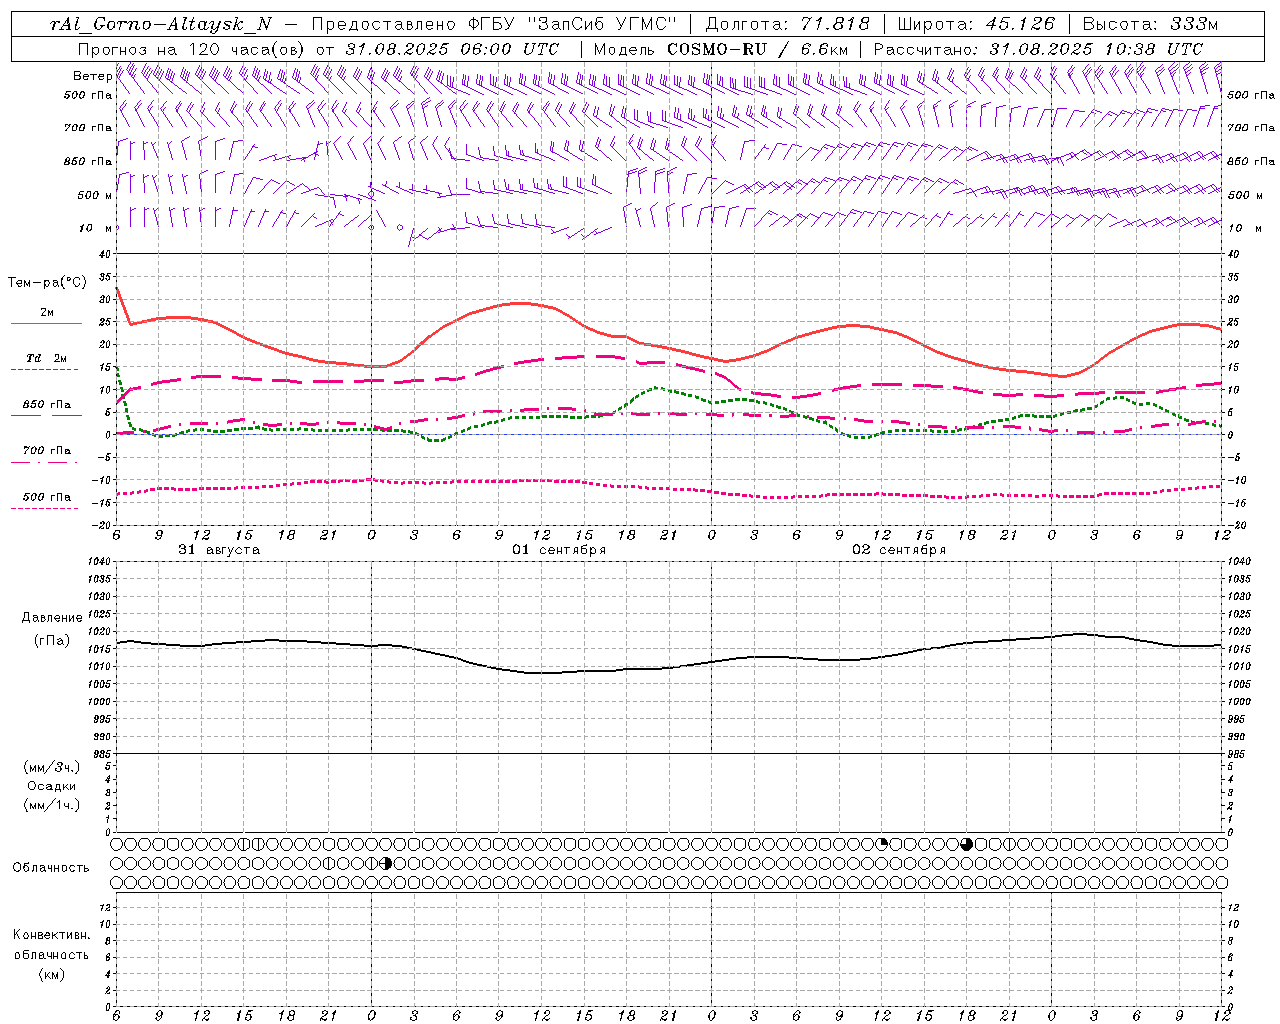Click the Рассчитано: 31.08.2025 10:38 UTC timestamp
This screenshot has width=1280, height=1024.
point(1038,49)
